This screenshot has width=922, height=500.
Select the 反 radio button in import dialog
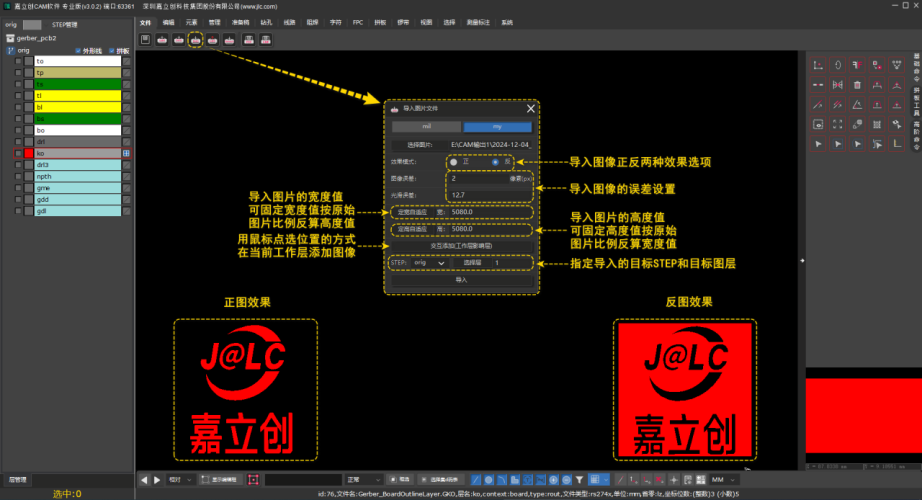click(495, 162)
